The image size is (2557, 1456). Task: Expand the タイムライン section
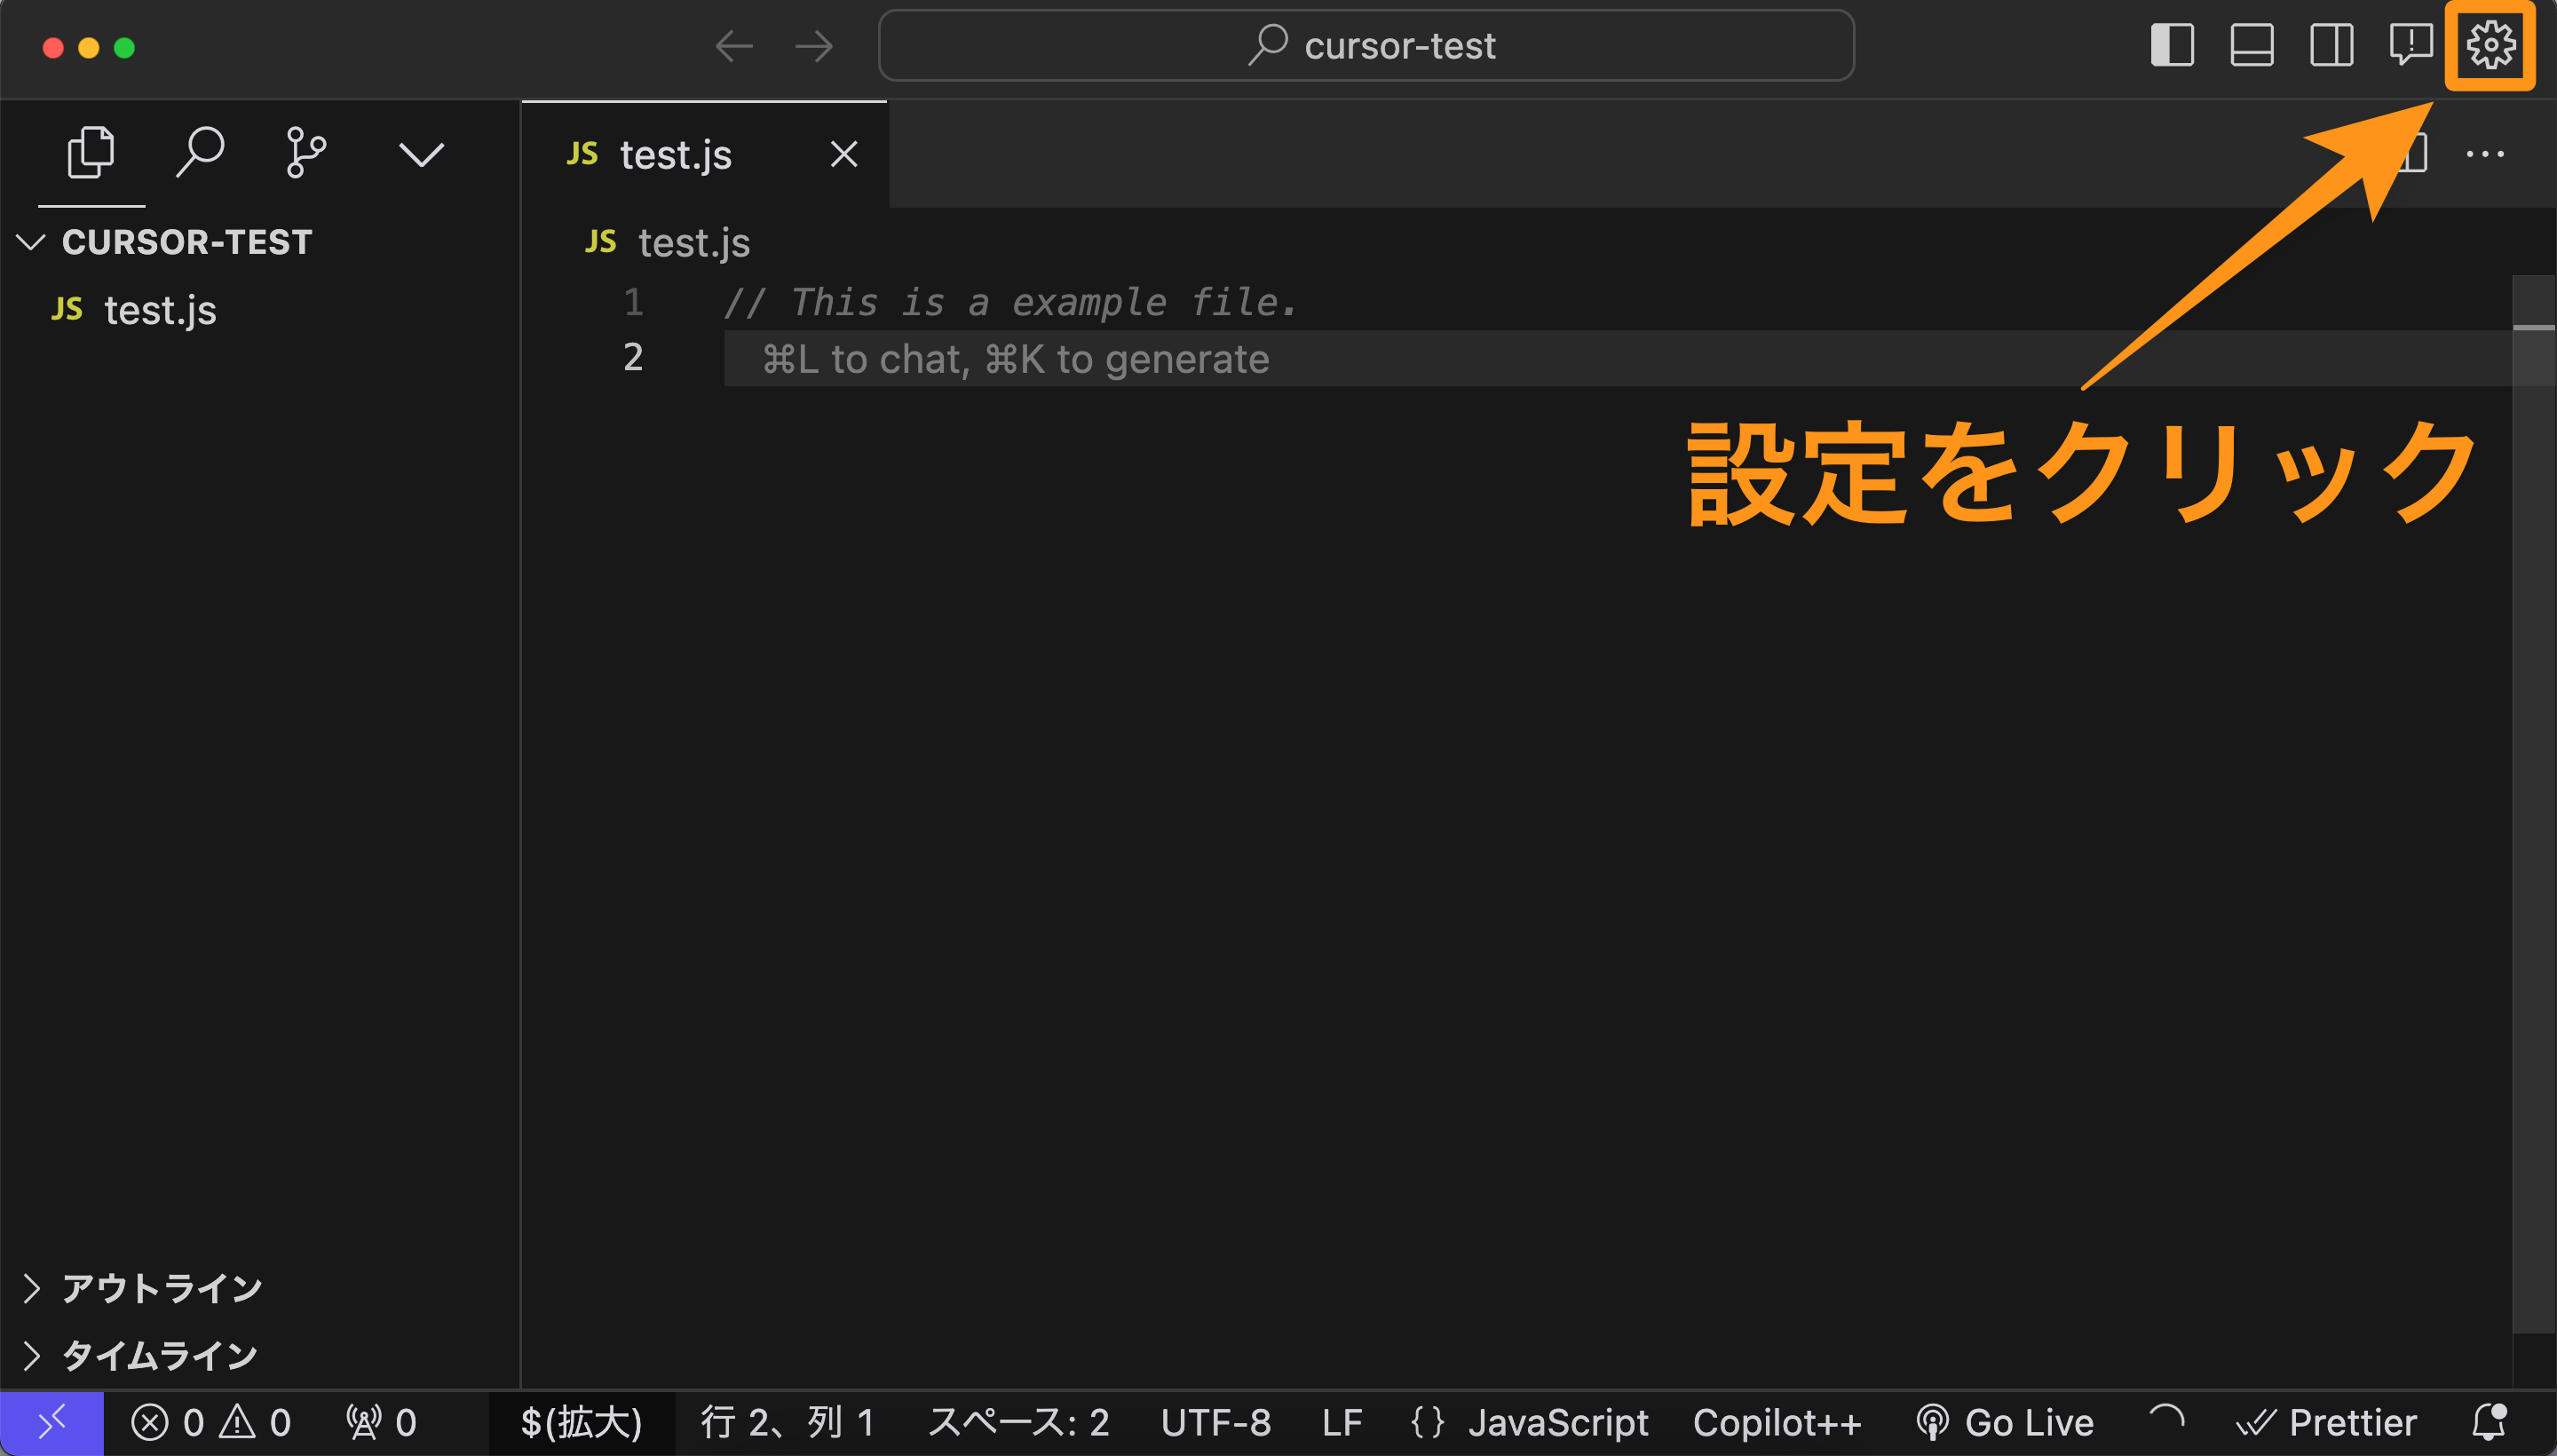tap(158, 1355)
